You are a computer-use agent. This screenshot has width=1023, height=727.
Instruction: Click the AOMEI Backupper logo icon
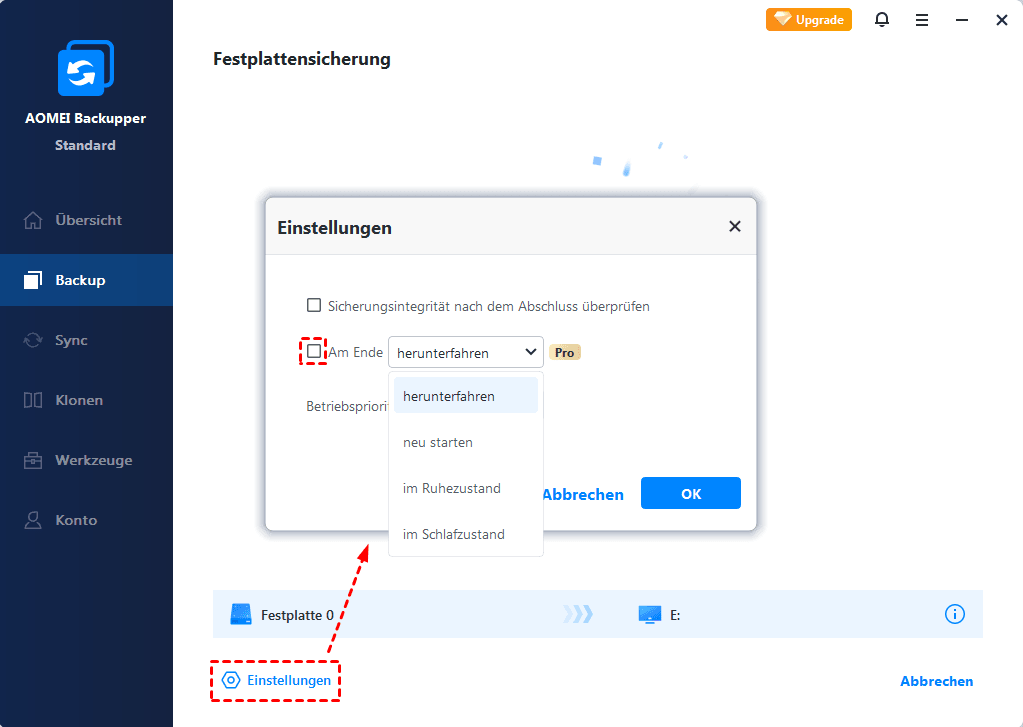(85, 68)
